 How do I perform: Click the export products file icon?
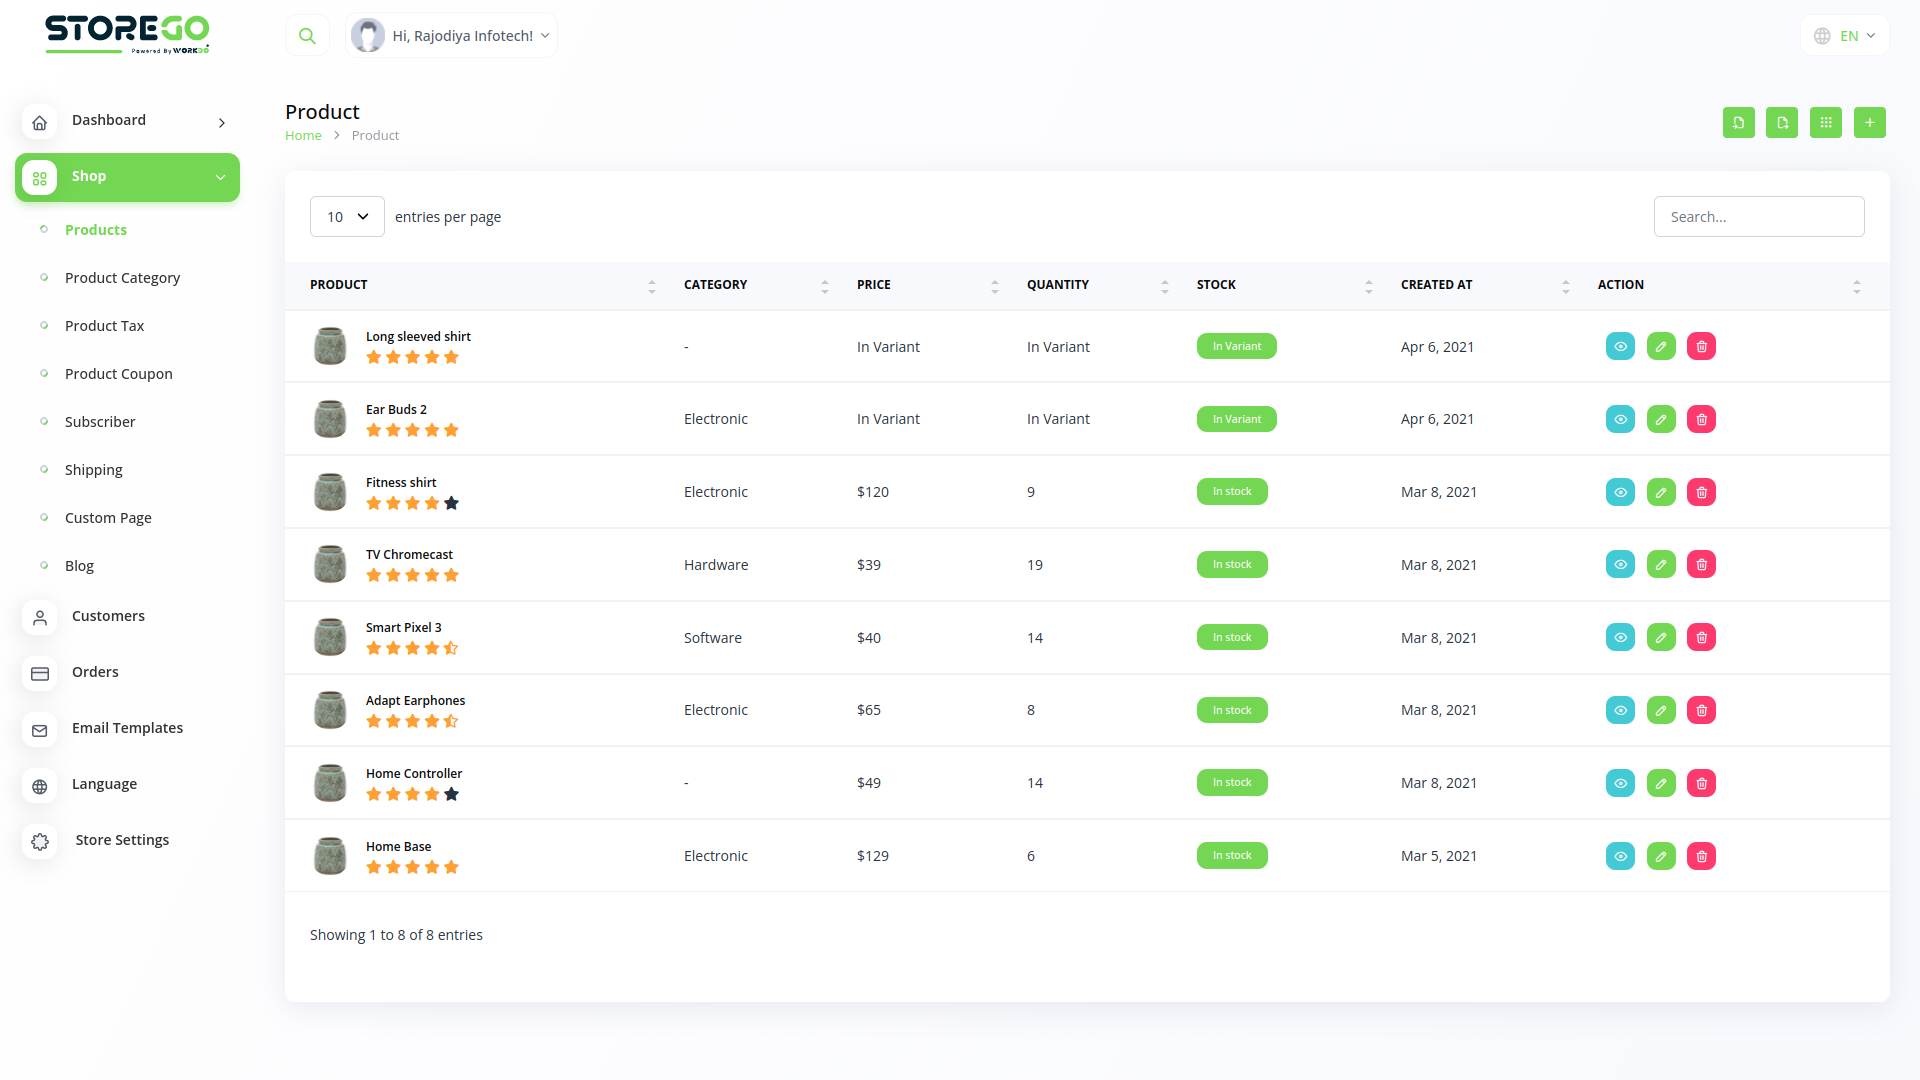pos(1781,122)
